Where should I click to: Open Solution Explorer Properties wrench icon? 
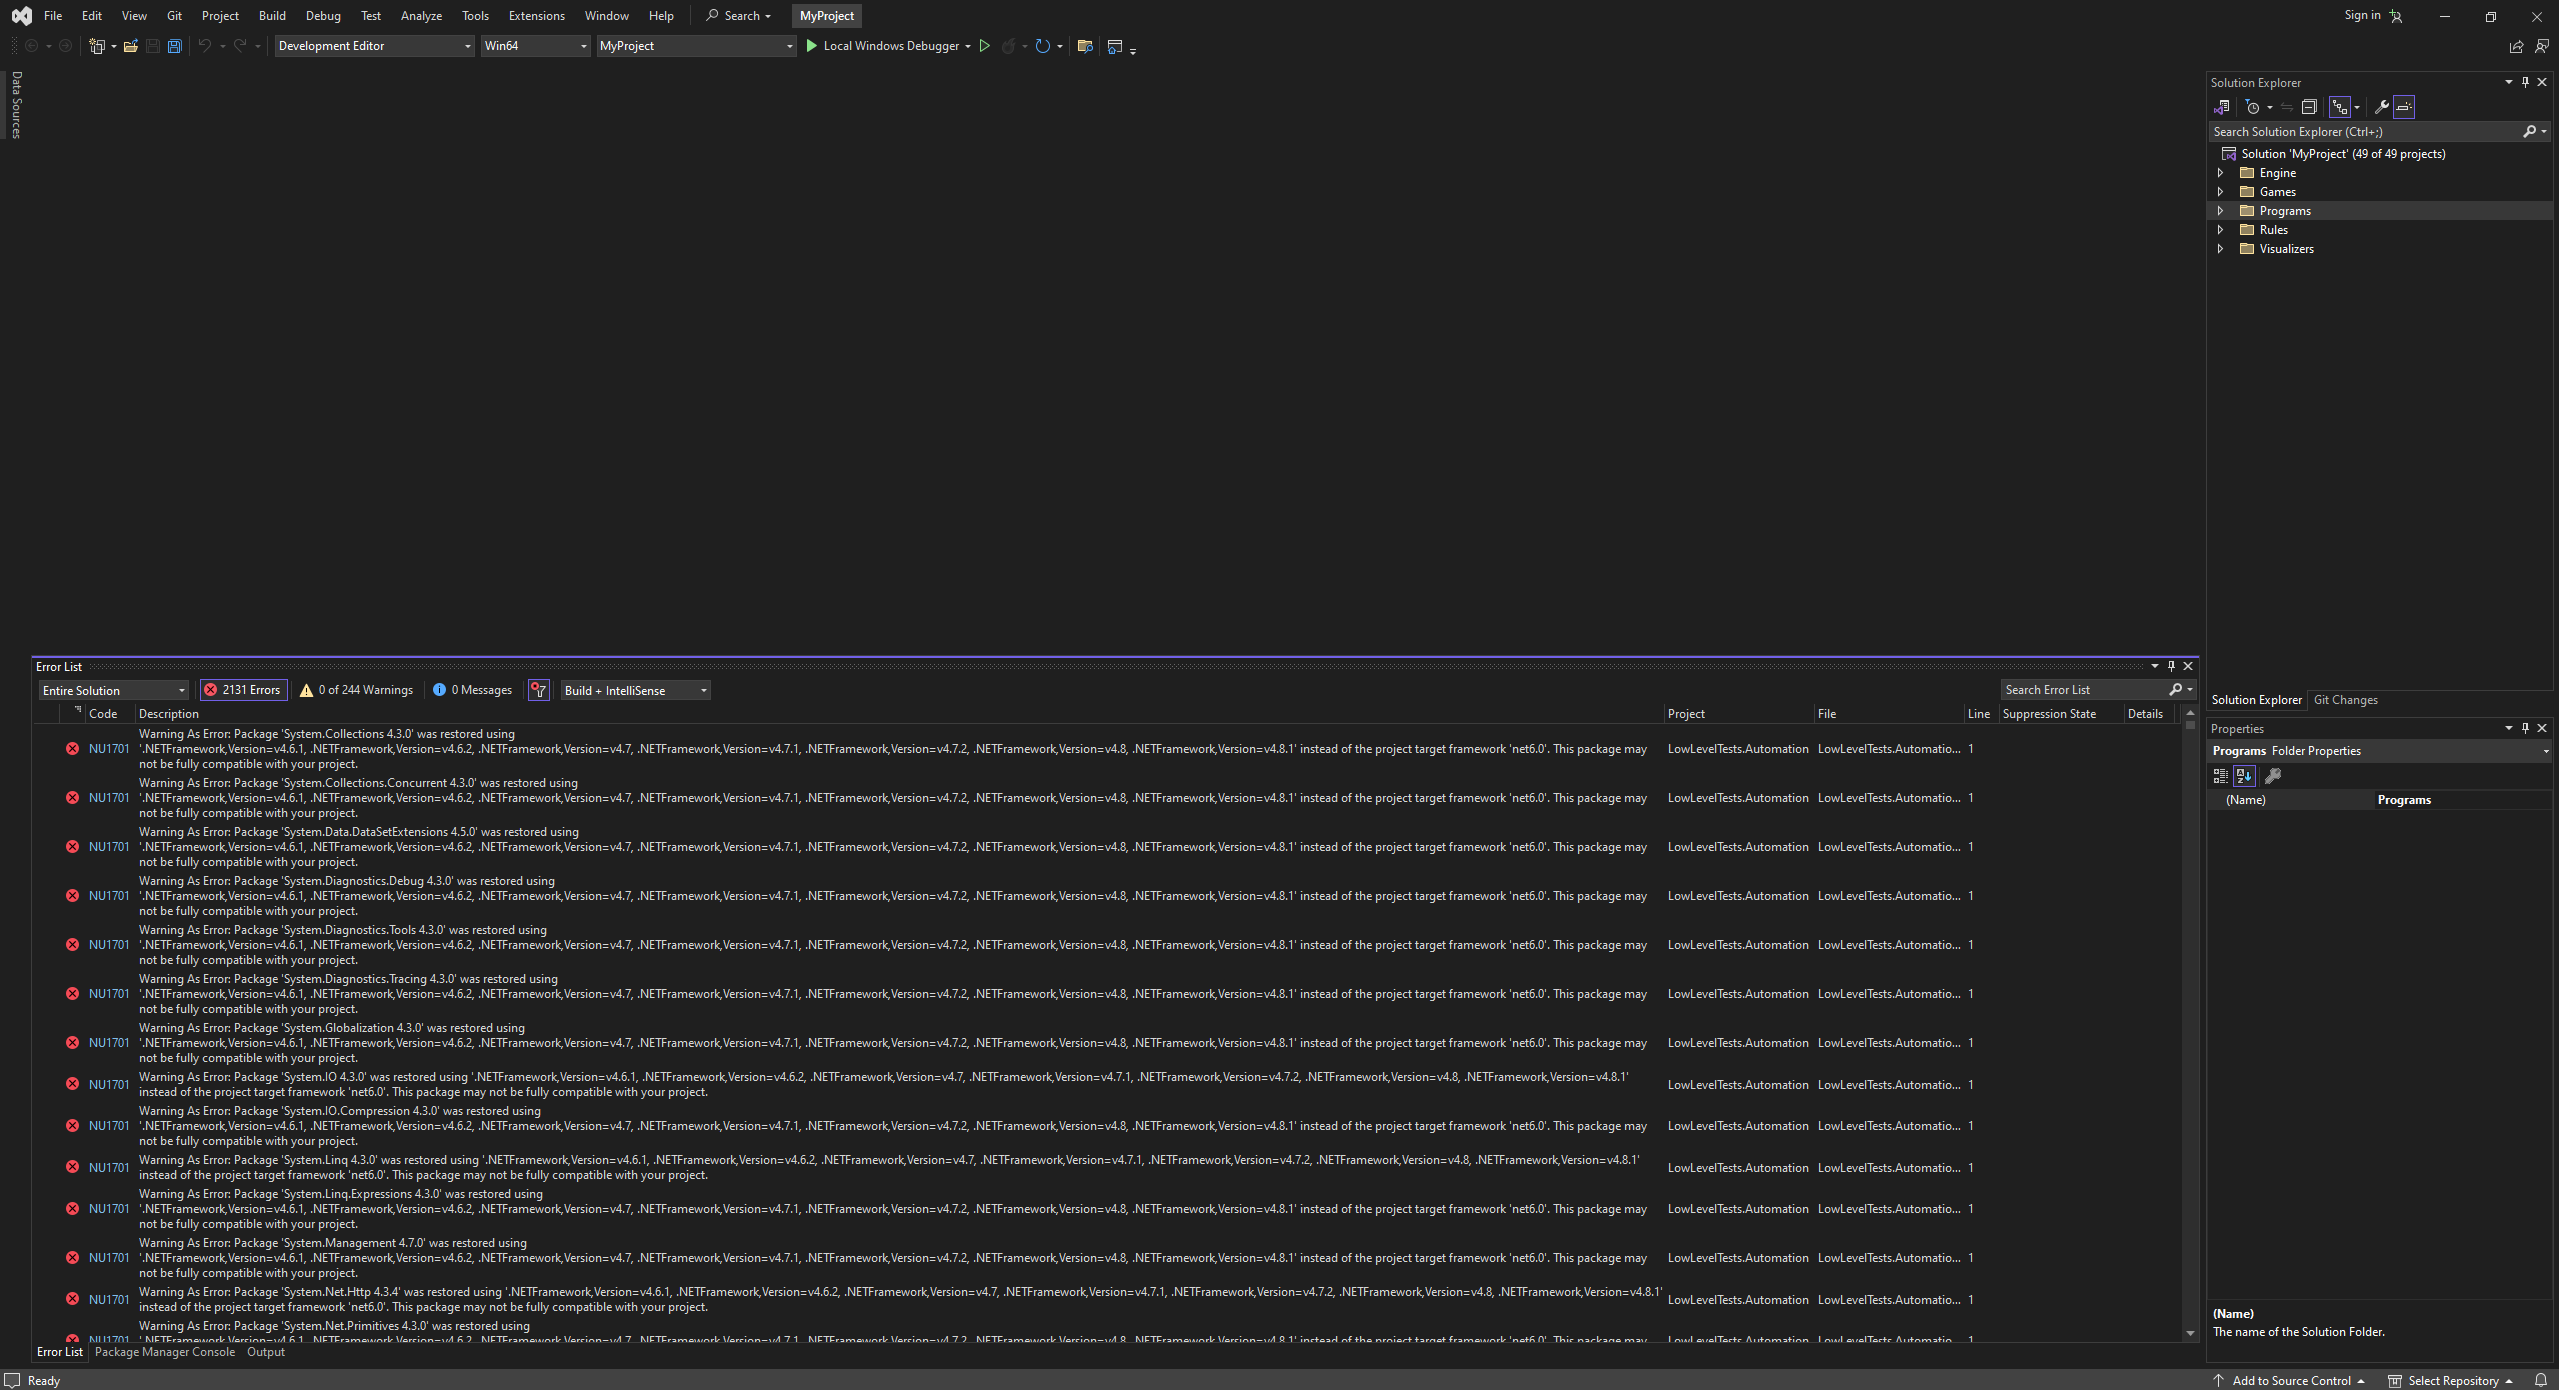[2381, 107]
